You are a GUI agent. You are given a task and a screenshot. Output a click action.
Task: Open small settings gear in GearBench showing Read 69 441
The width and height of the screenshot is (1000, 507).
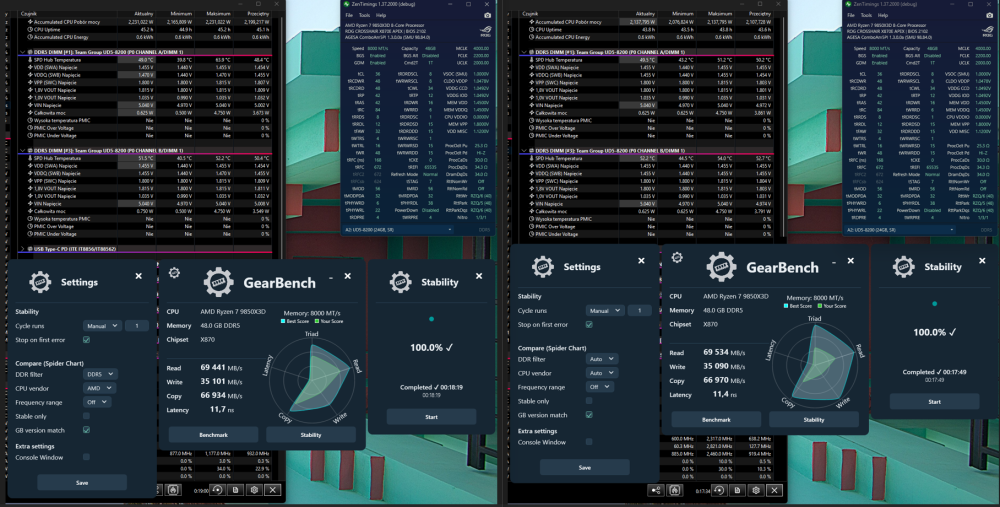[174, 273]
